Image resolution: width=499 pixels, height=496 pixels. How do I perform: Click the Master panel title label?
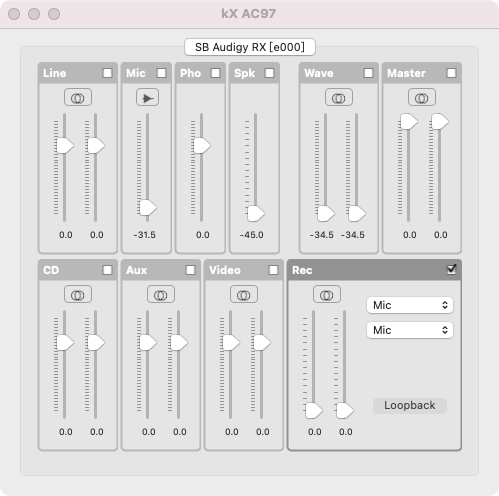406,73
